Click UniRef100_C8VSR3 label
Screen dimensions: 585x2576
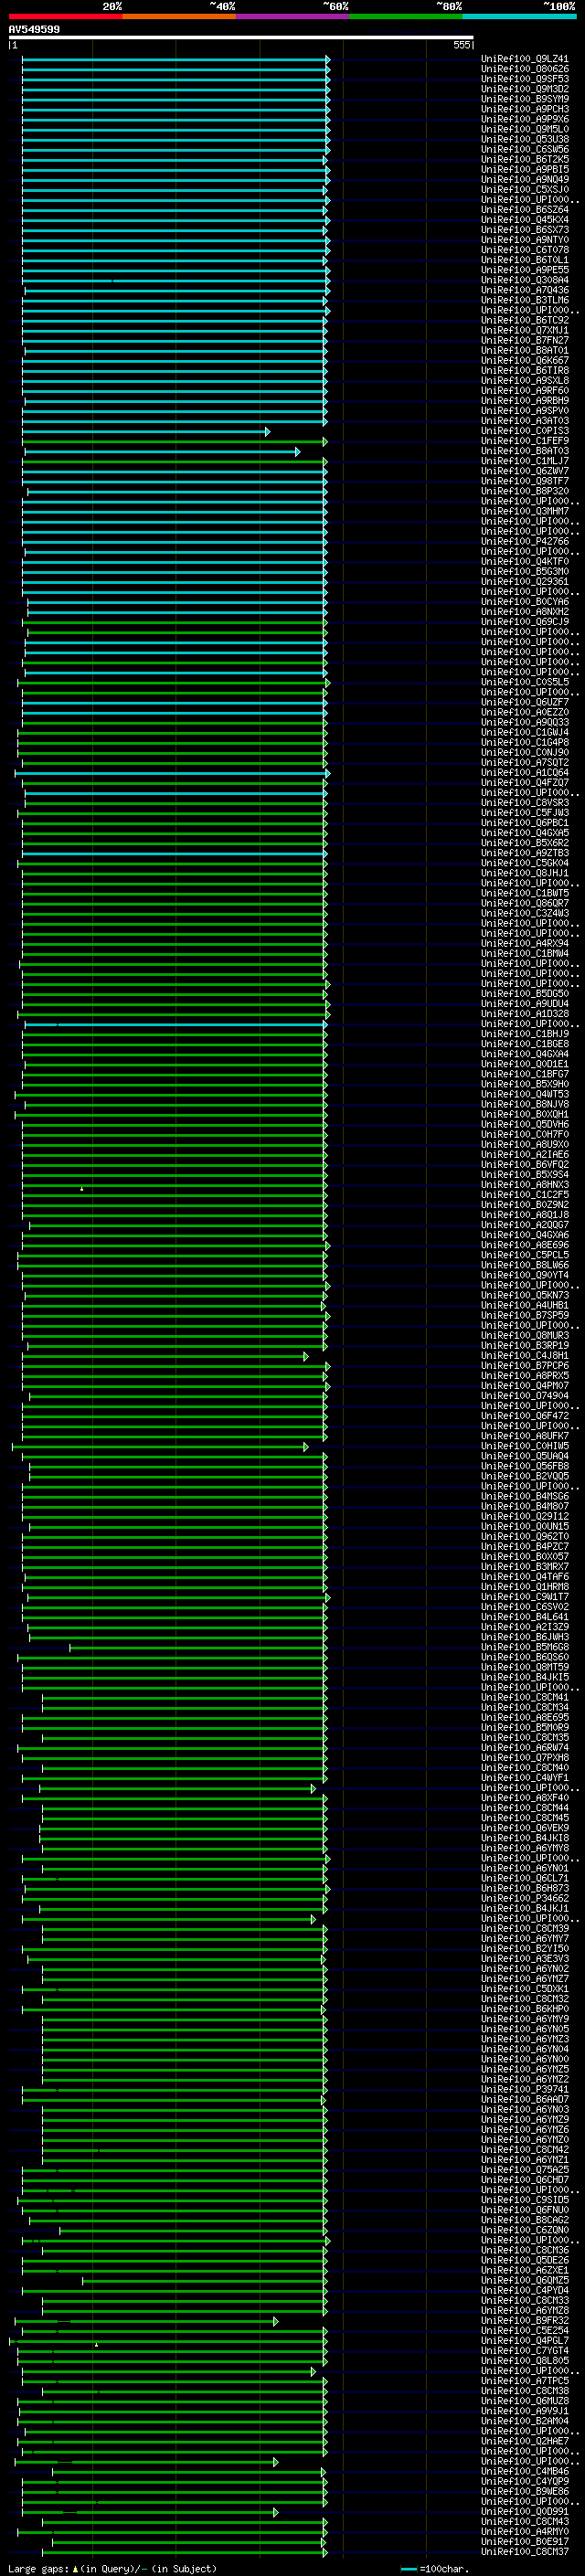point(525,802)
